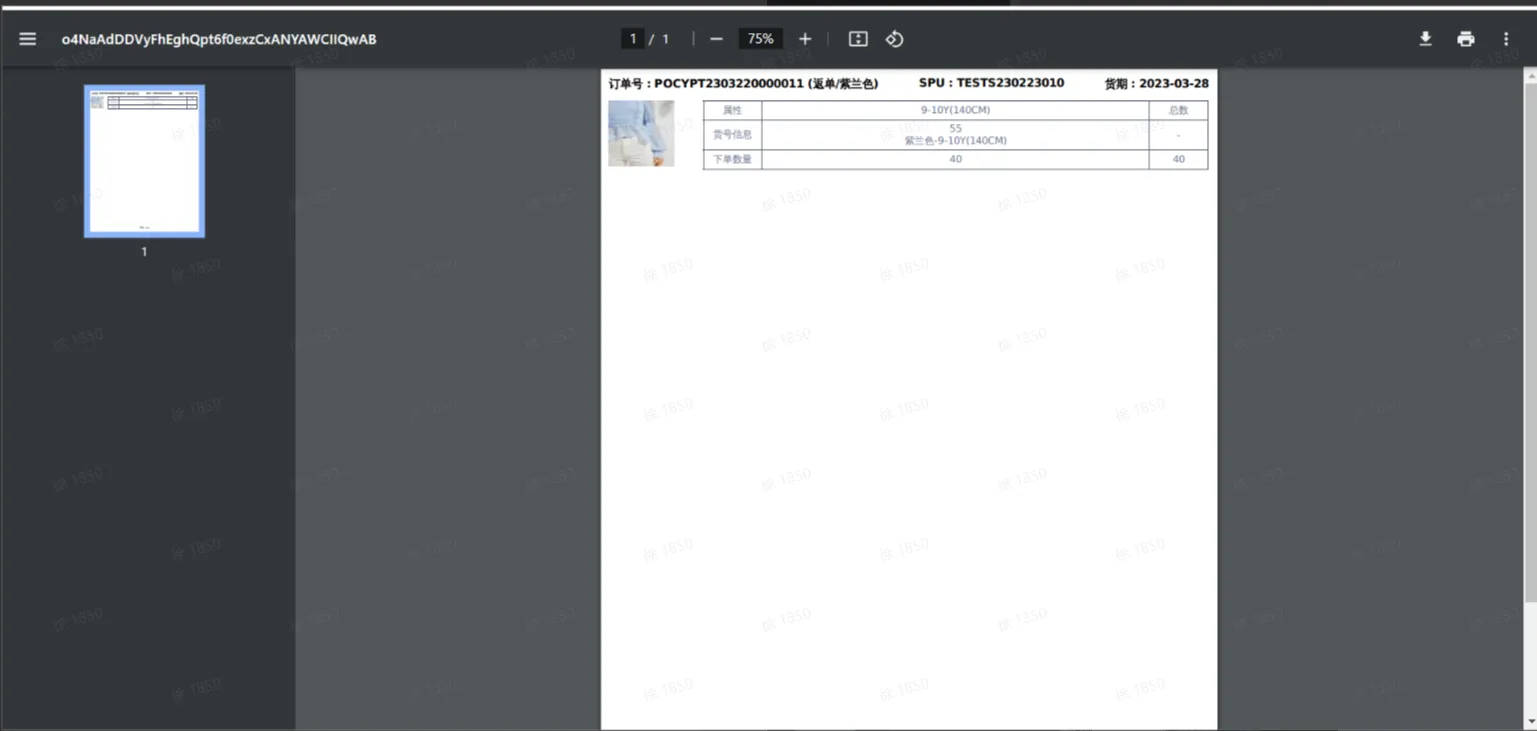This screenshot has width=1537, height=731.
Task: Click the zoom in plus button
Action: click(805, 39)
